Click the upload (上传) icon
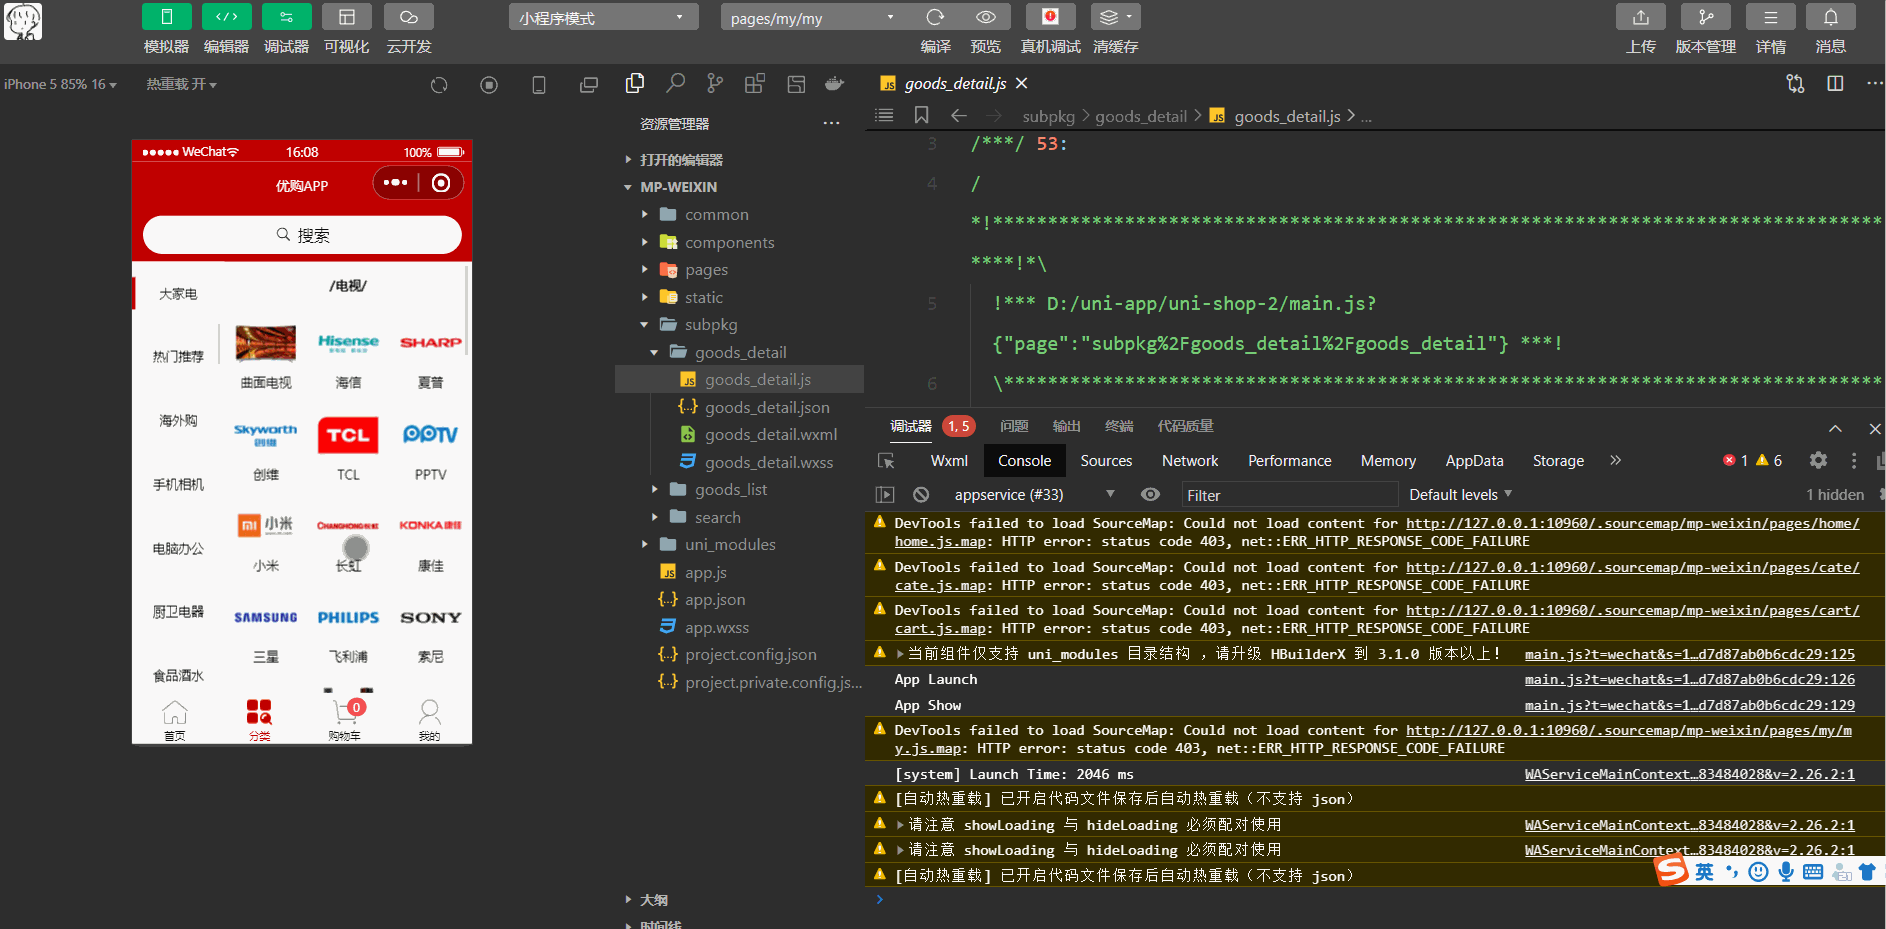Viewport: 1886px width, 929px height. 1640,17
